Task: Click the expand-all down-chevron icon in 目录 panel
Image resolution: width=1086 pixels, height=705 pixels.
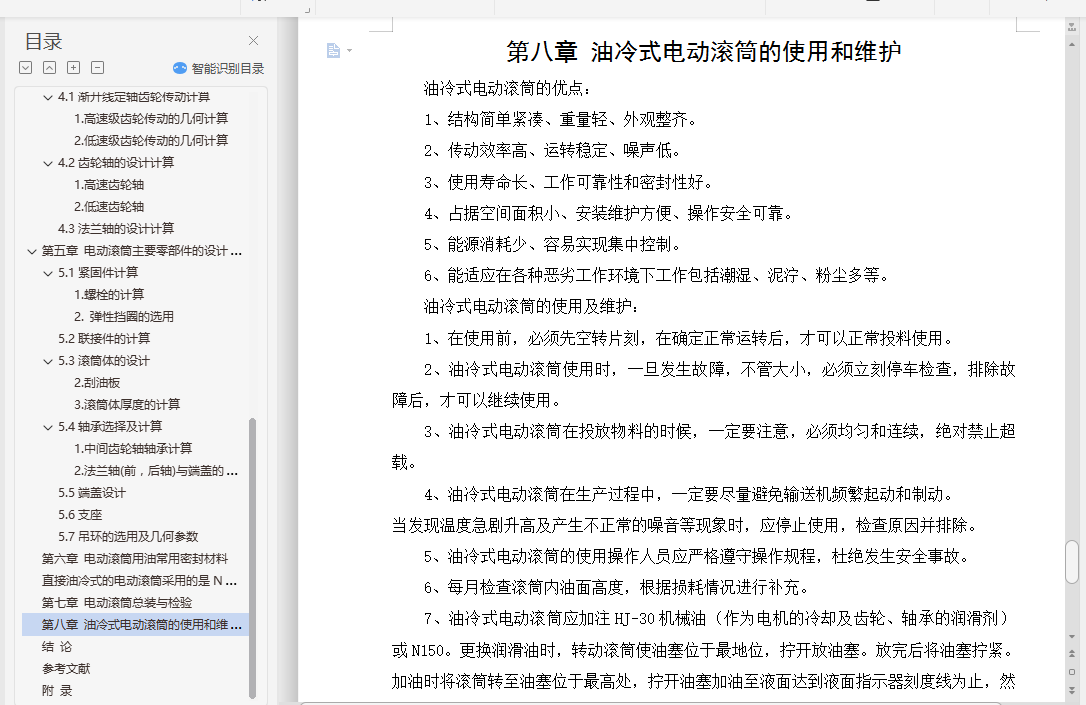Action: [x=26, y=68]
